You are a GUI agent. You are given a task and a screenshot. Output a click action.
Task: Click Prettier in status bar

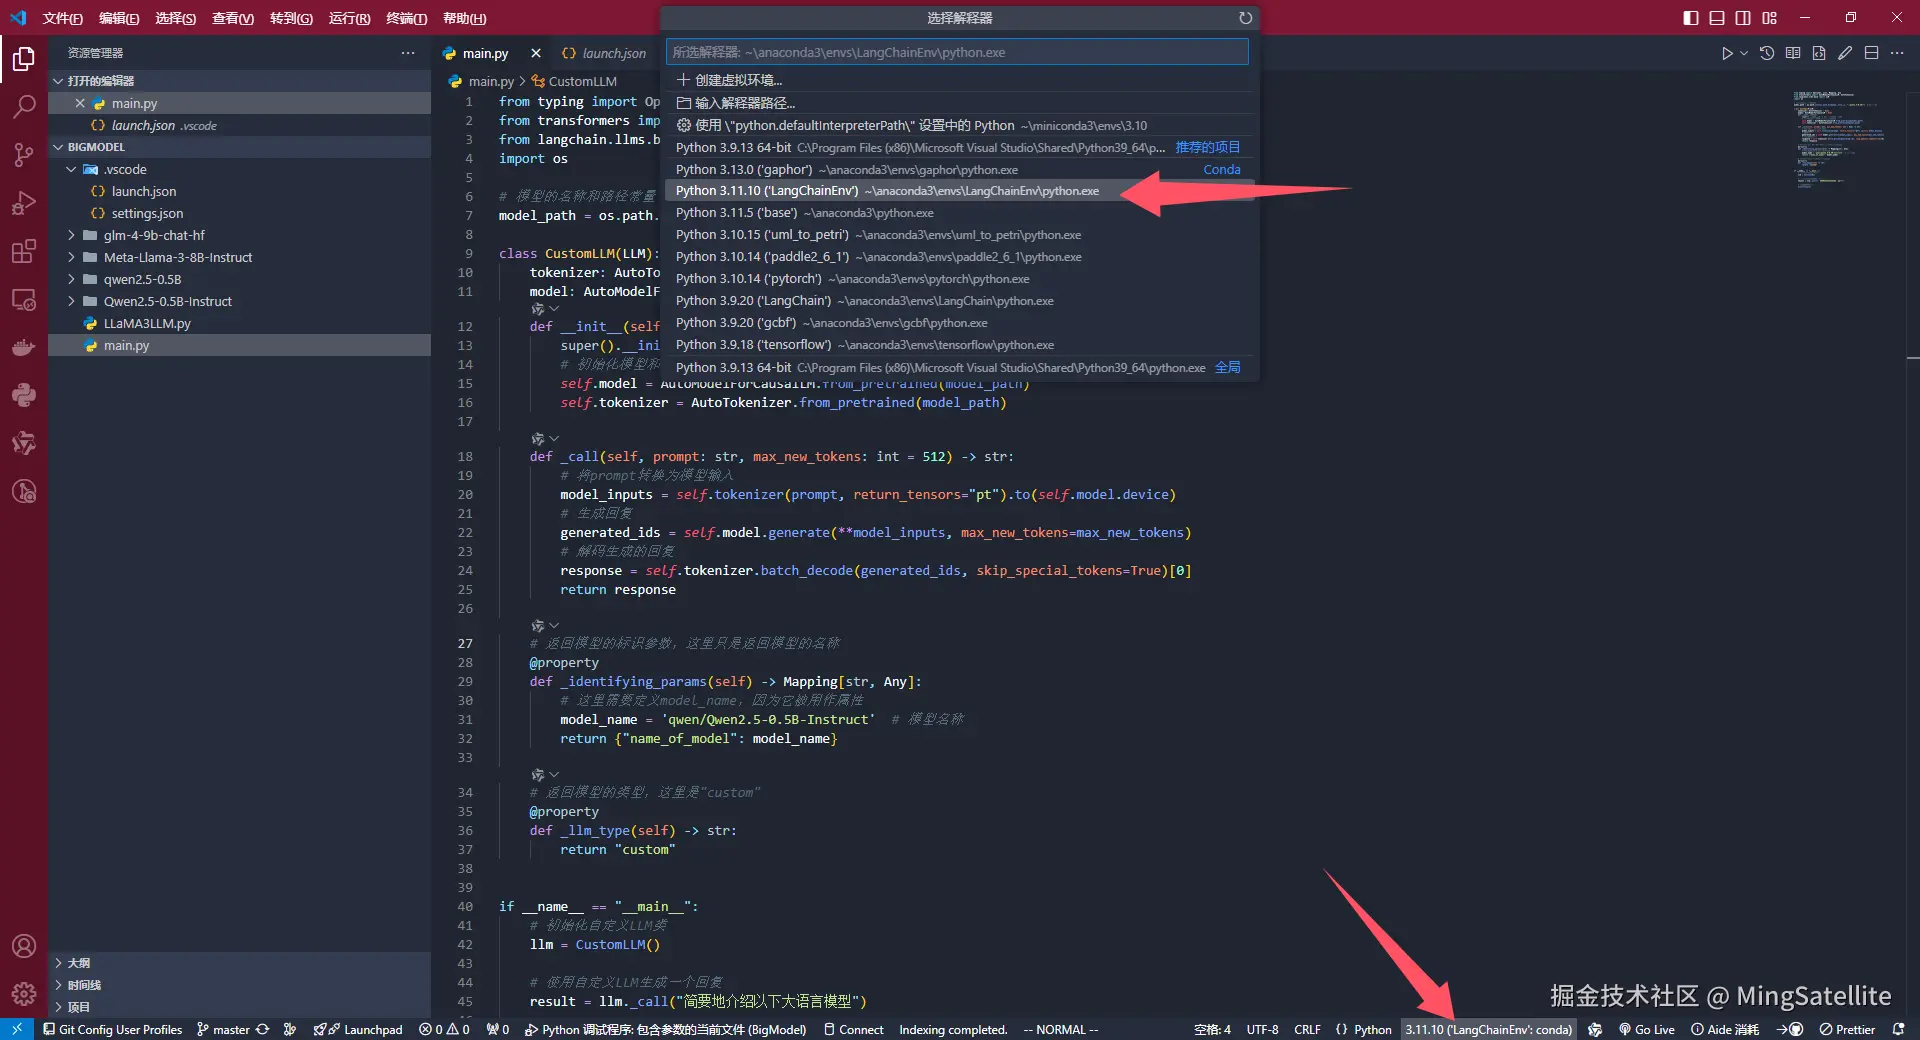pos(1847,1029)
